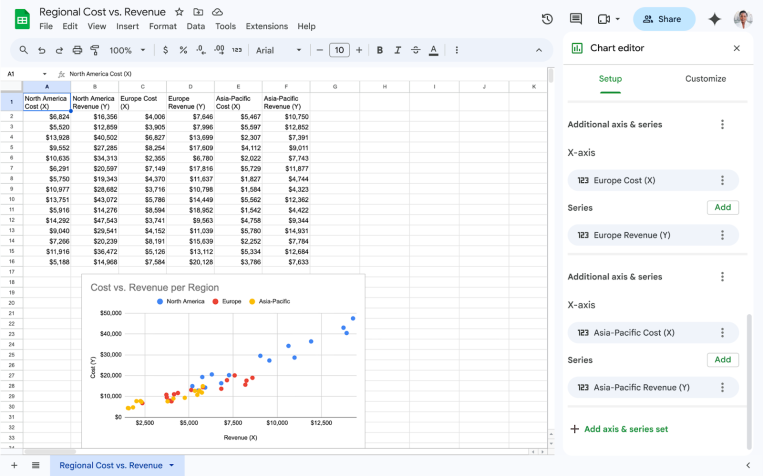Screen dimensions: 763x476
Task: Decrease decimal places
Action: [201, 50]
